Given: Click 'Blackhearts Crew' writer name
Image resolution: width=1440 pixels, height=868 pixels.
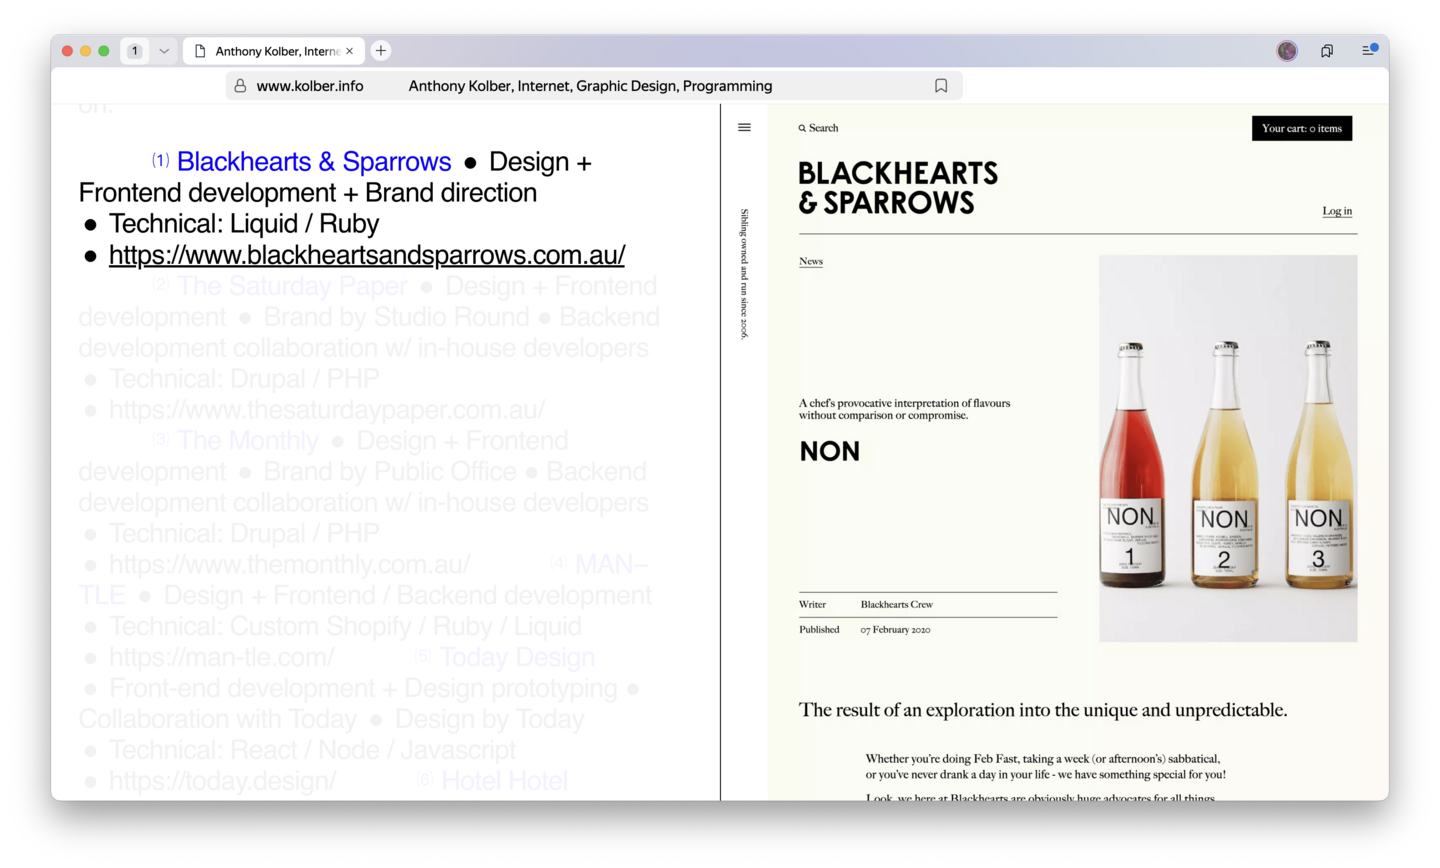Looking at the screenshot, I should [x=897, y=605].
